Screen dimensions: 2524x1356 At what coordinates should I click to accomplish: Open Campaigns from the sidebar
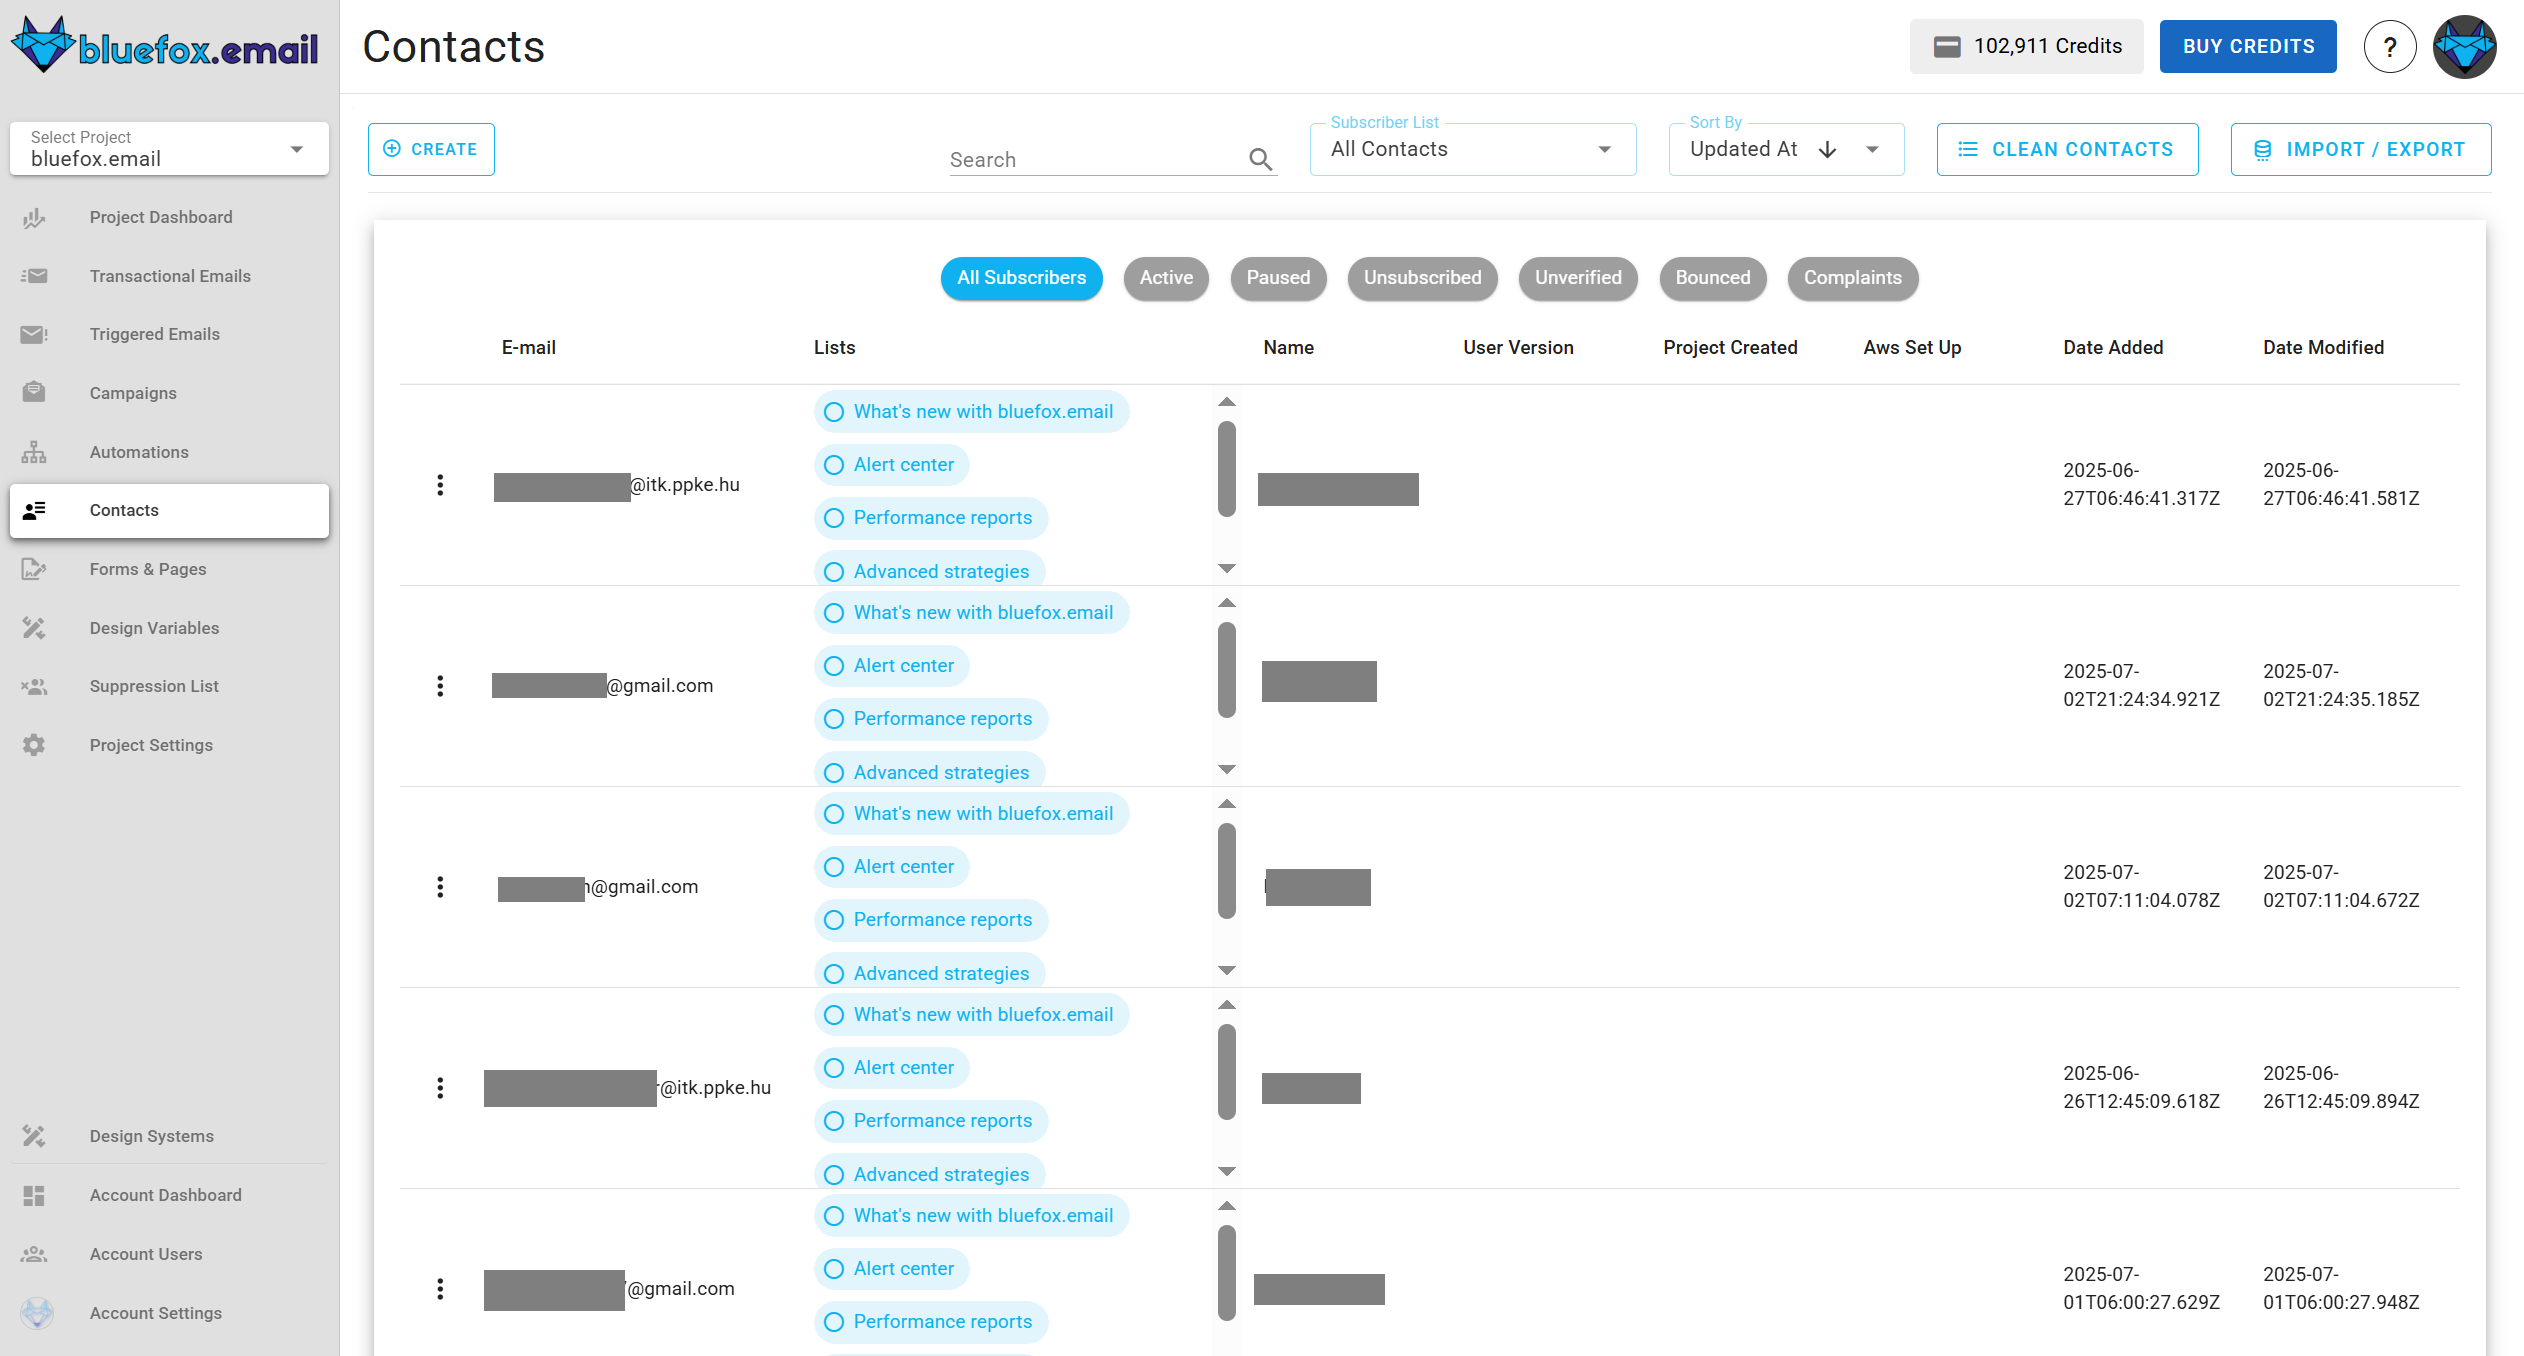click(x=169, y=393)
